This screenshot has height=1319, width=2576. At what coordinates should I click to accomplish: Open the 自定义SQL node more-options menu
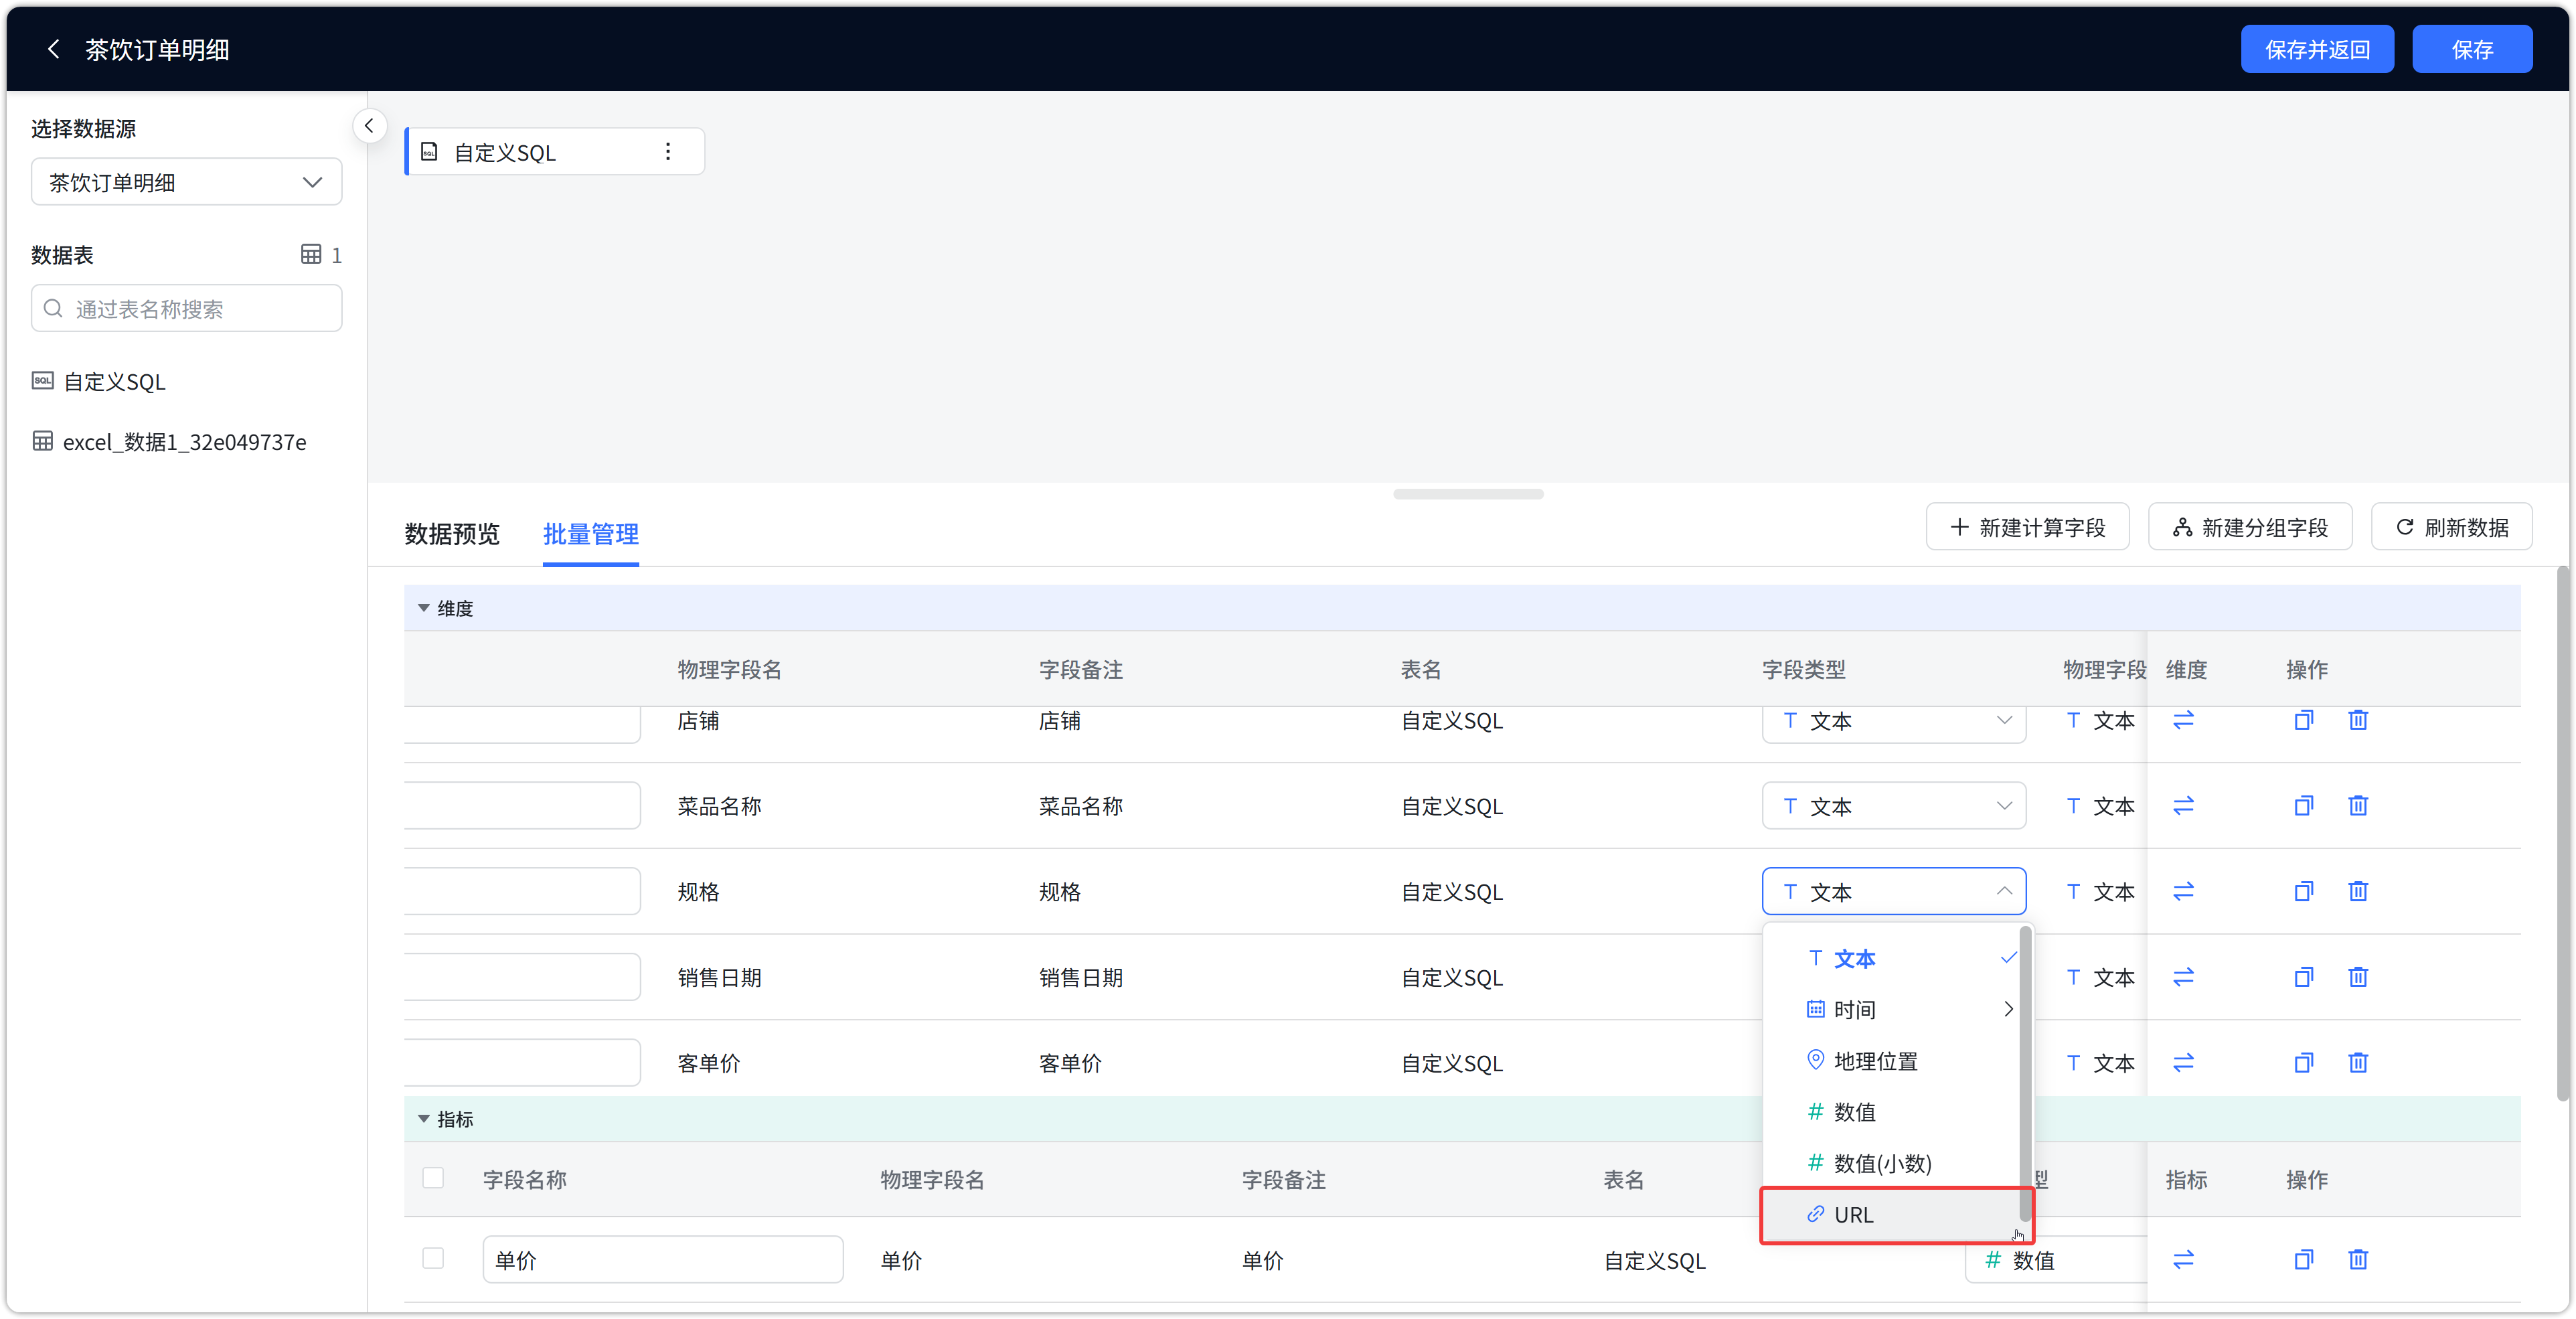pyautogui.click(x=668, y=152)
